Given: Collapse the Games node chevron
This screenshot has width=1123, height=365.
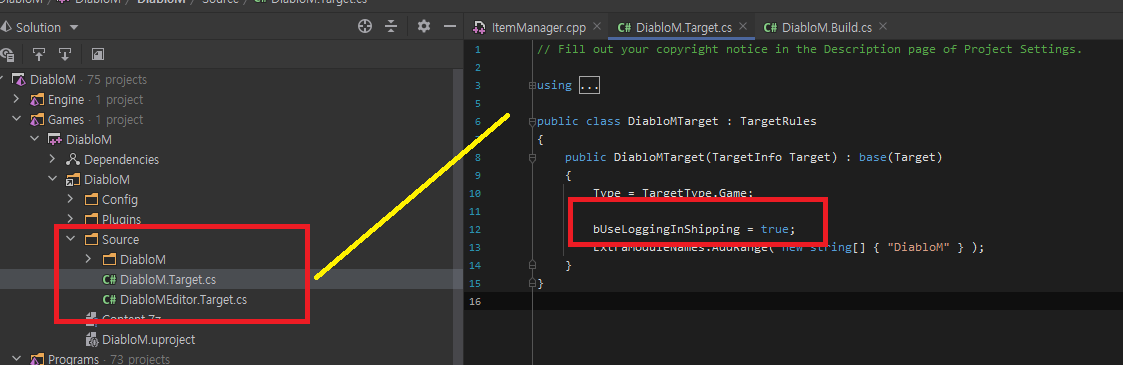Looking at the screenshot, I should coord(16,120).
